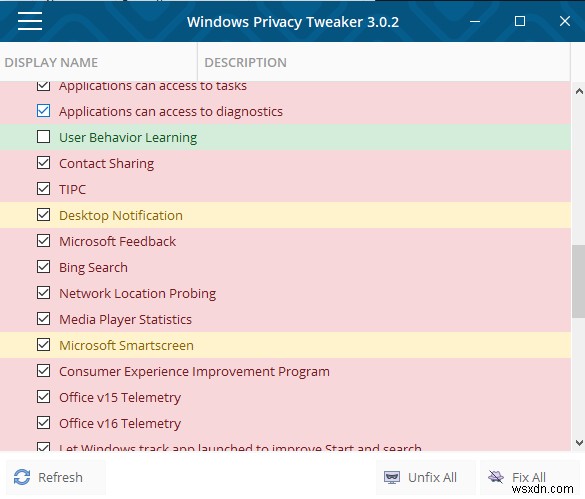Uncheck the Media Player Statistics checkbox

click(43, 319)
